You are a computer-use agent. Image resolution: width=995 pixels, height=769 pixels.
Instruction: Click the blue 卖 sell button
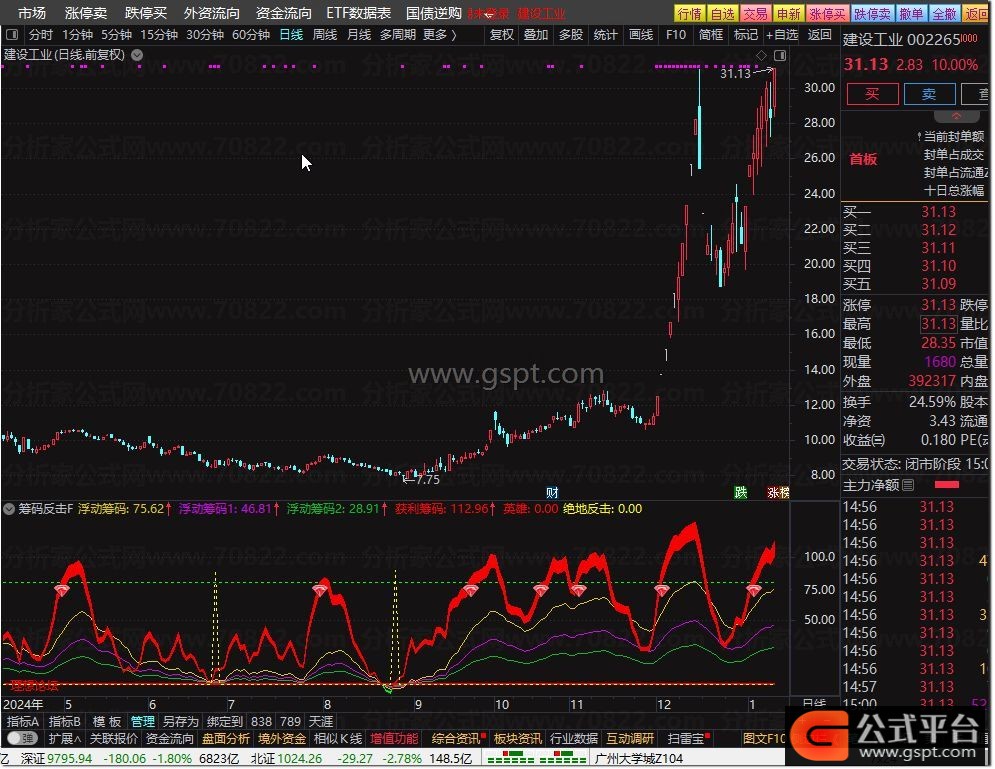click(x=930, y=95)
